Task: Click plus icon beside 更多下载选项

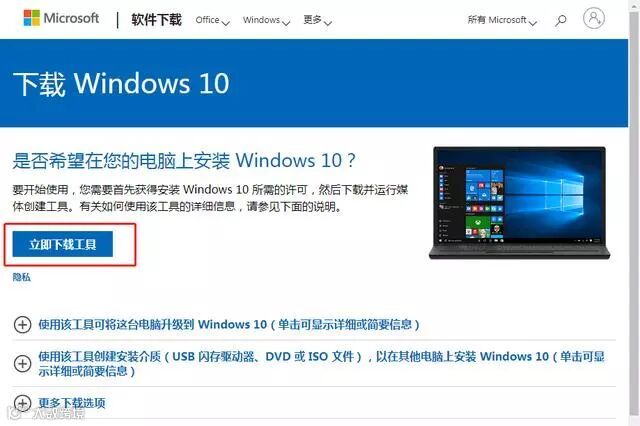Action: [x=22, y=403]
